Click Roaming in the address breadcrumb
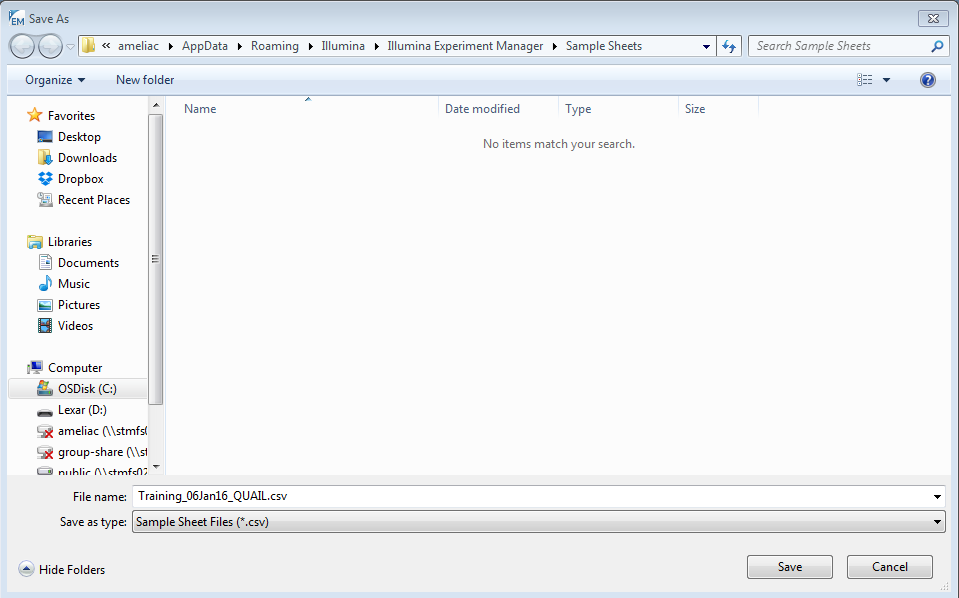This screenshot has width=959, height=598. coord(275,46)
